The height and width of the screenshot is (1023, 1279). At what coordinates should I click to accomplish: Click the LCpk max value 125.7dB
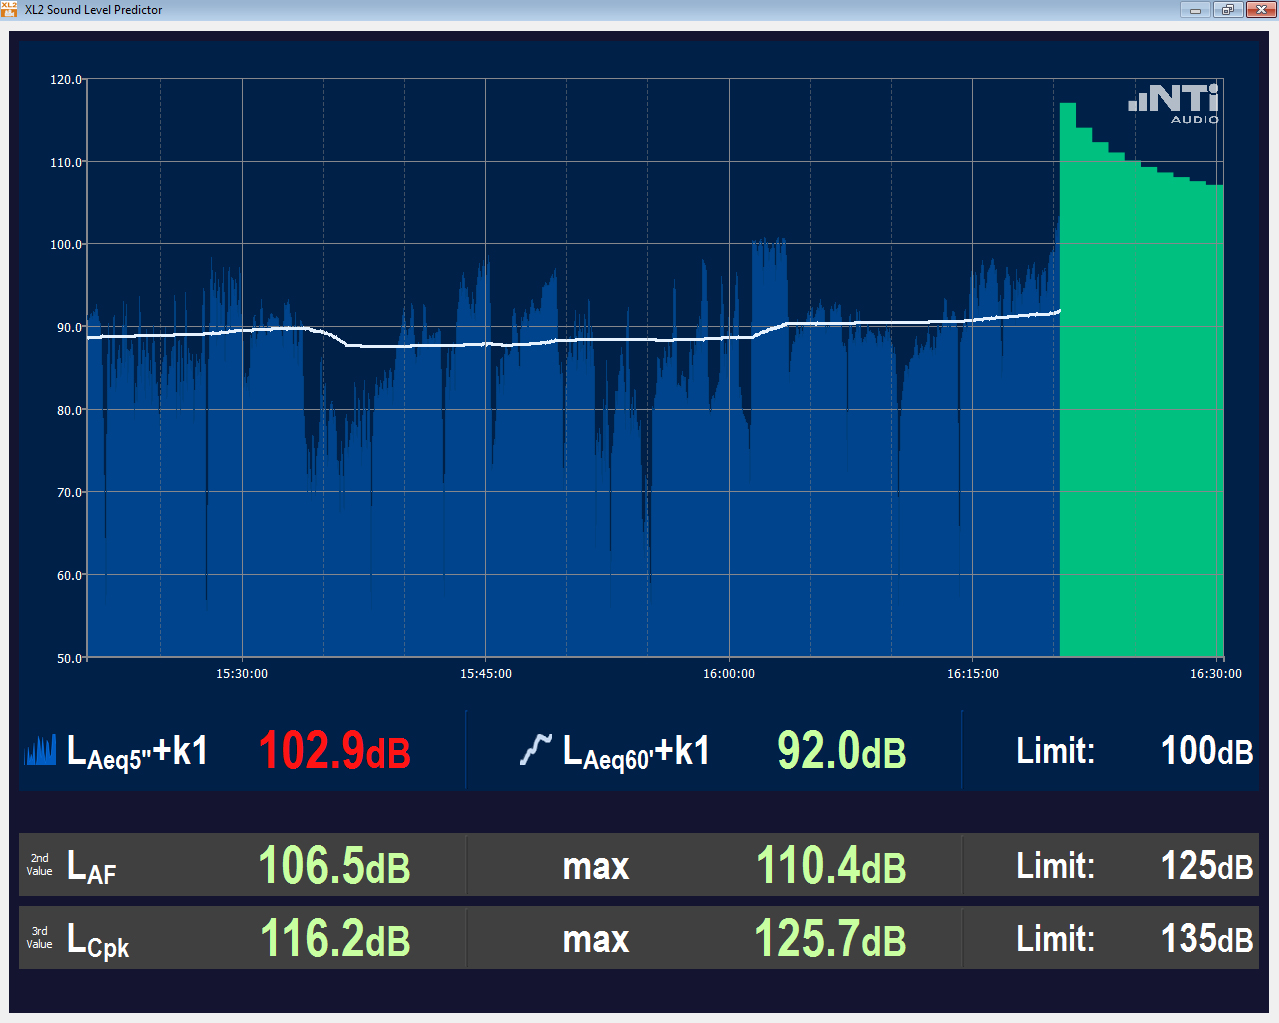[830, 939]
